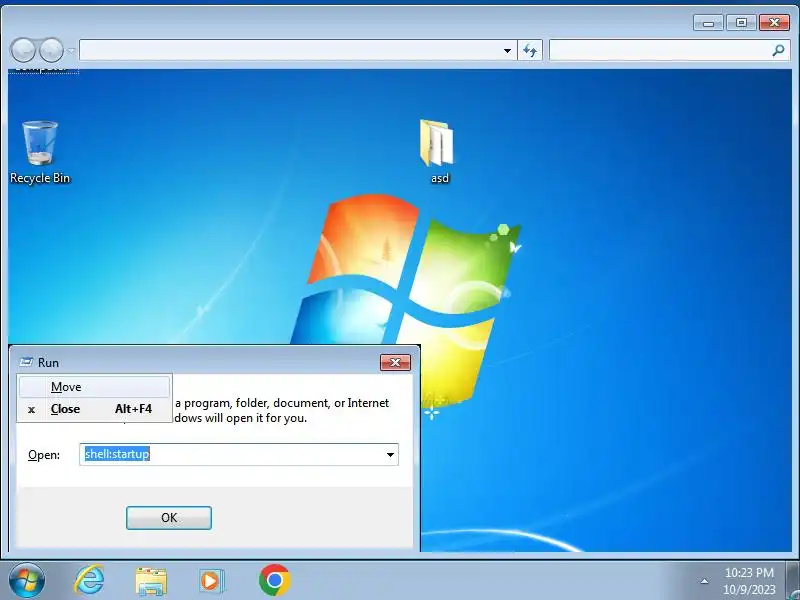Screen dimensions: 800x600
Task: Expand the address bar history dropdown
Action: point(507,51)
